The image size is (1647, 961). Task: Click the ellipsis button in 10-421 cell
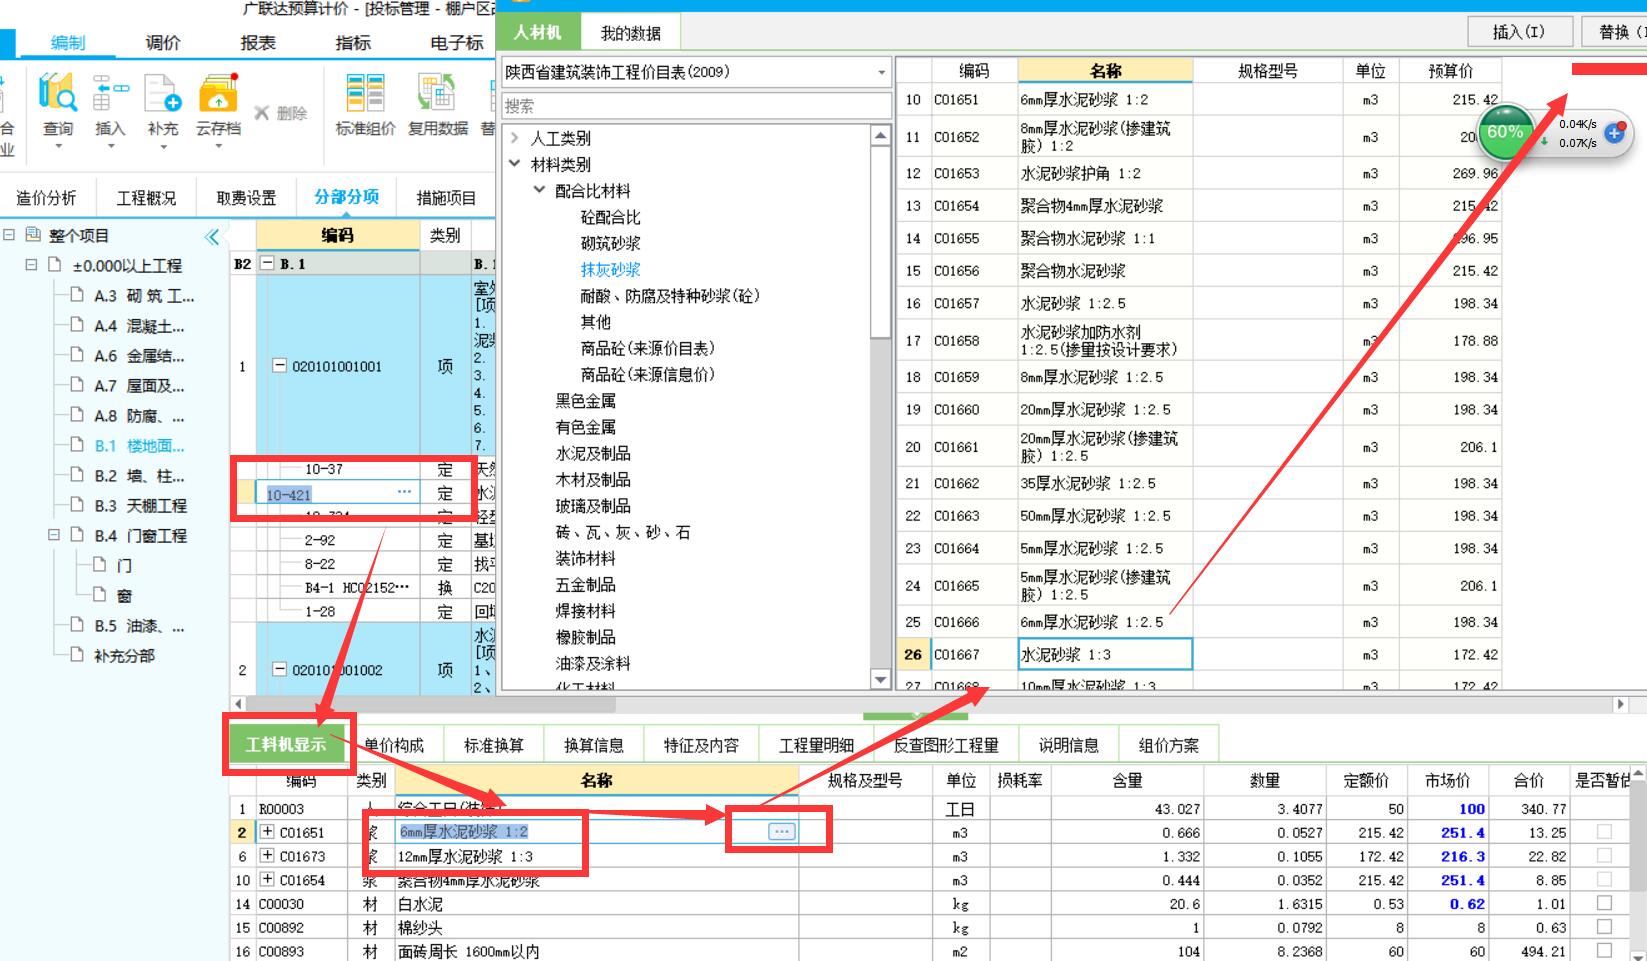(404, 493)
